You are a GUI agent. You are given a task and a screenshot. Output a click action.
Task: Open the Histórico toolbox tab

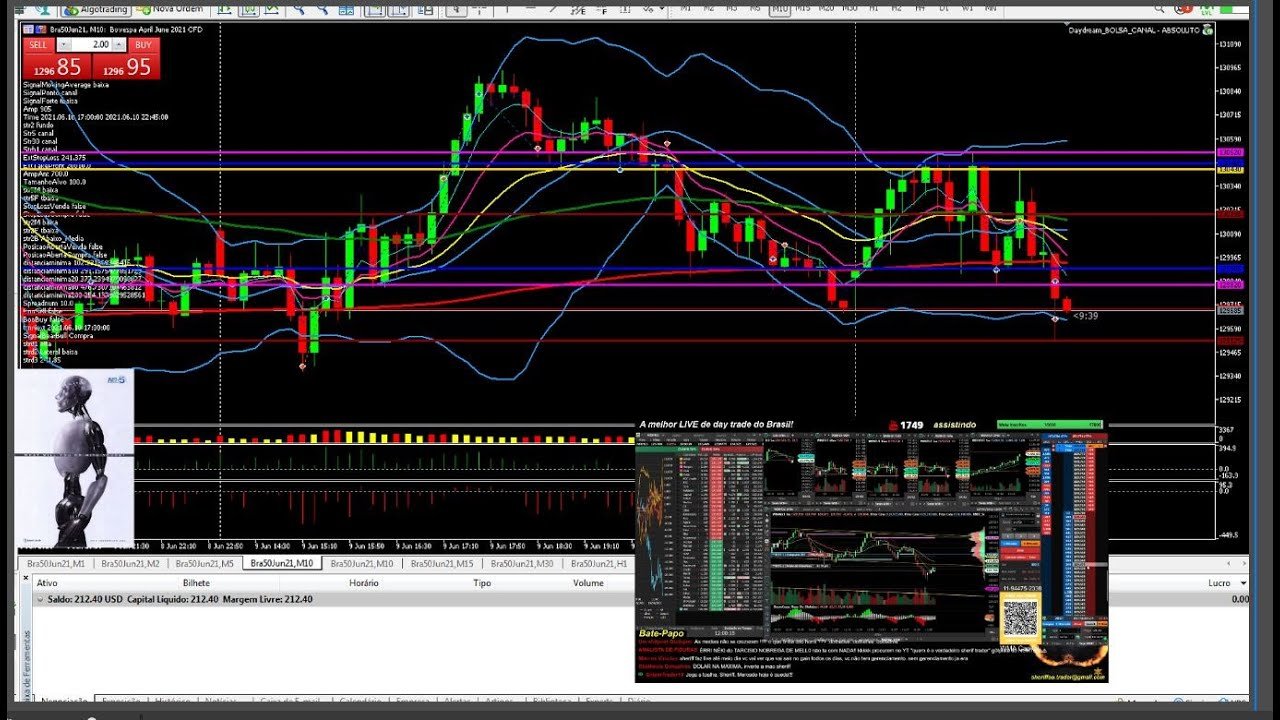point(171,702)
